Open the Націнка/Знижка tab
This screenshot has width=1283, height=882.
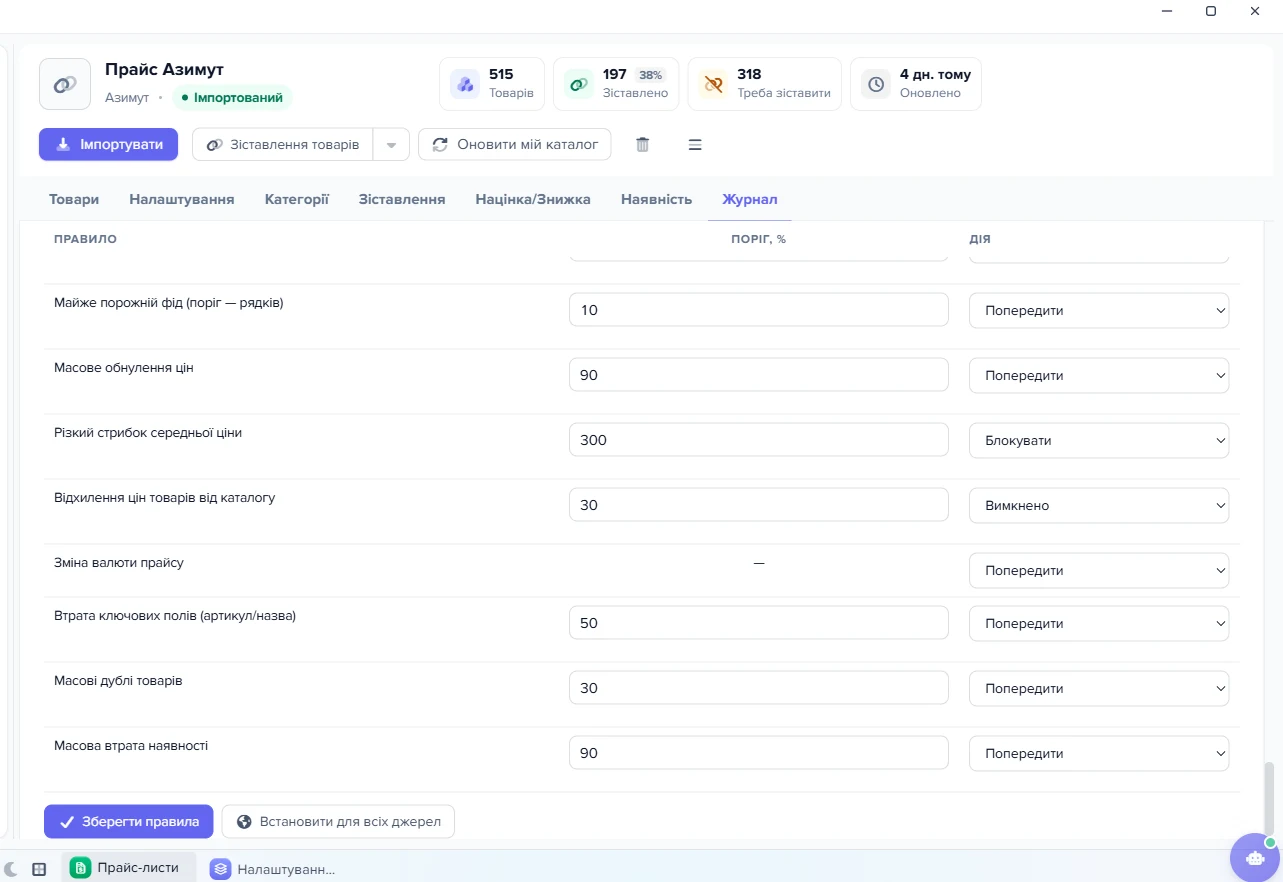click(533, 199)
